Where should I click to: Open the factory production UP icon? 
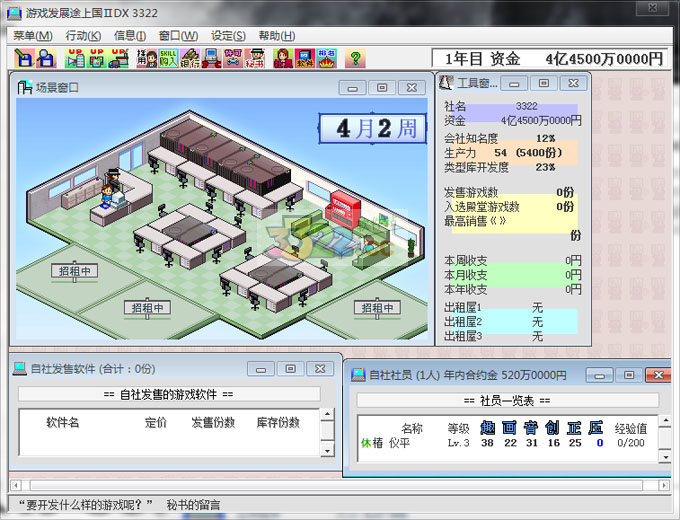coord(118,58)
